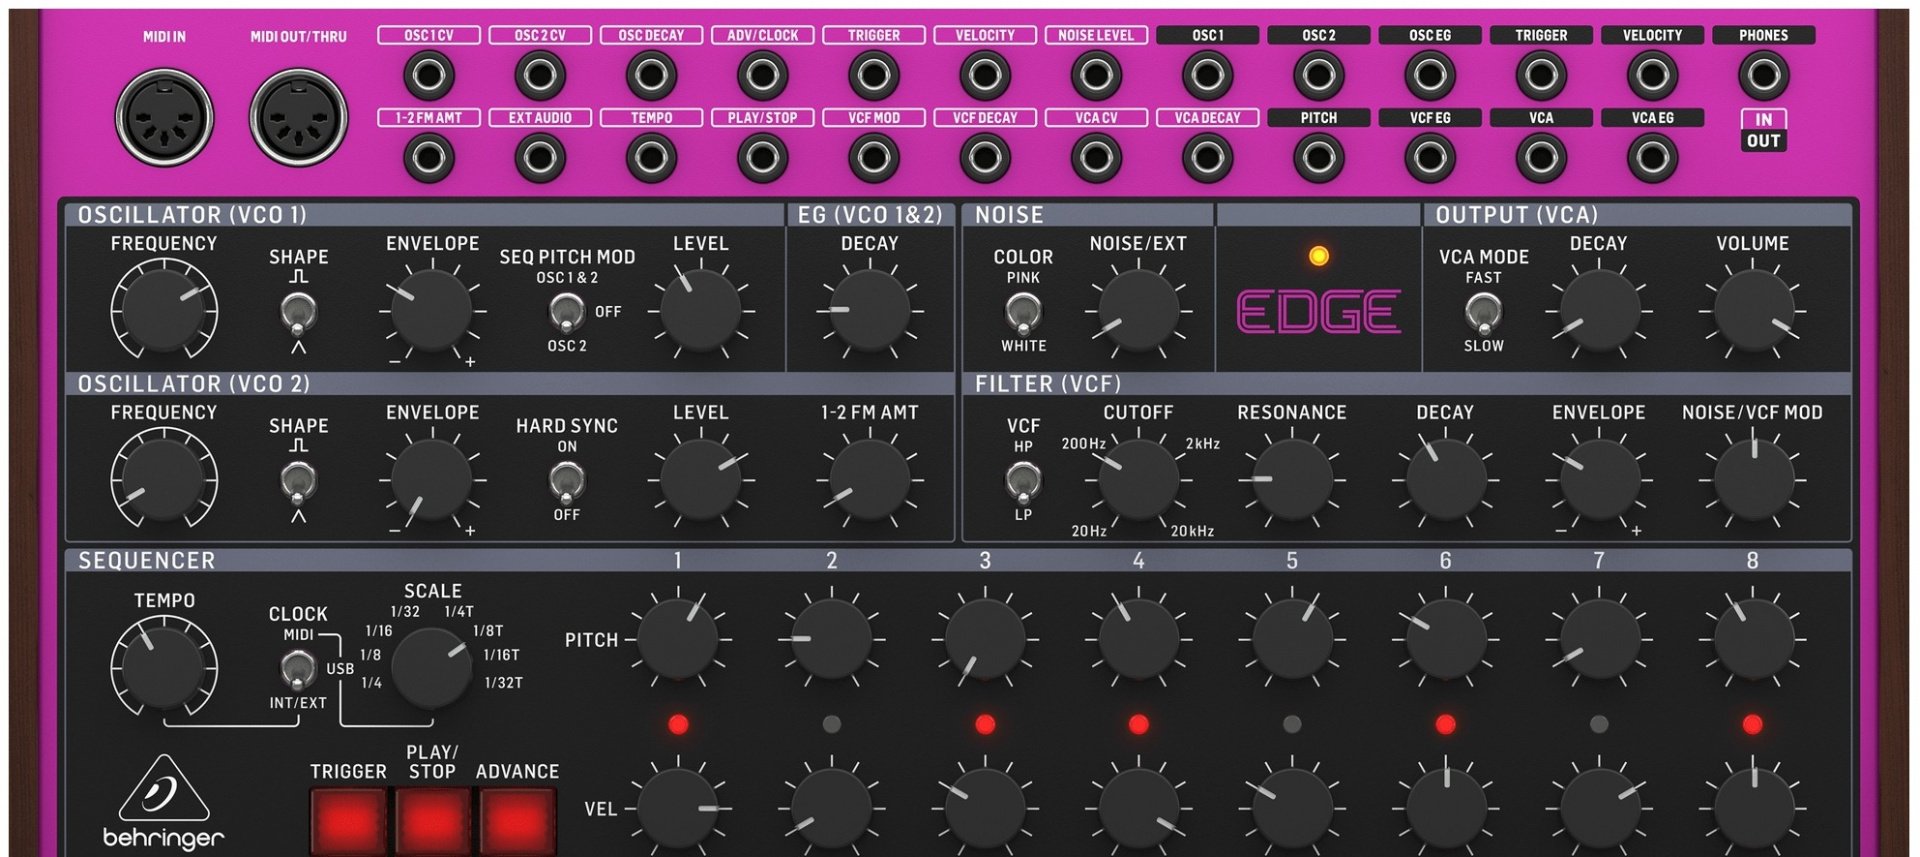
Task: Click the PHONES output jack
Action: [1763, 75]
